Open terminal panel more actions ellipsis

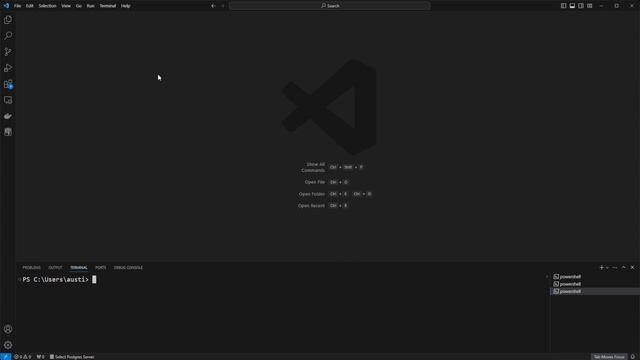[x=615, y=267]
